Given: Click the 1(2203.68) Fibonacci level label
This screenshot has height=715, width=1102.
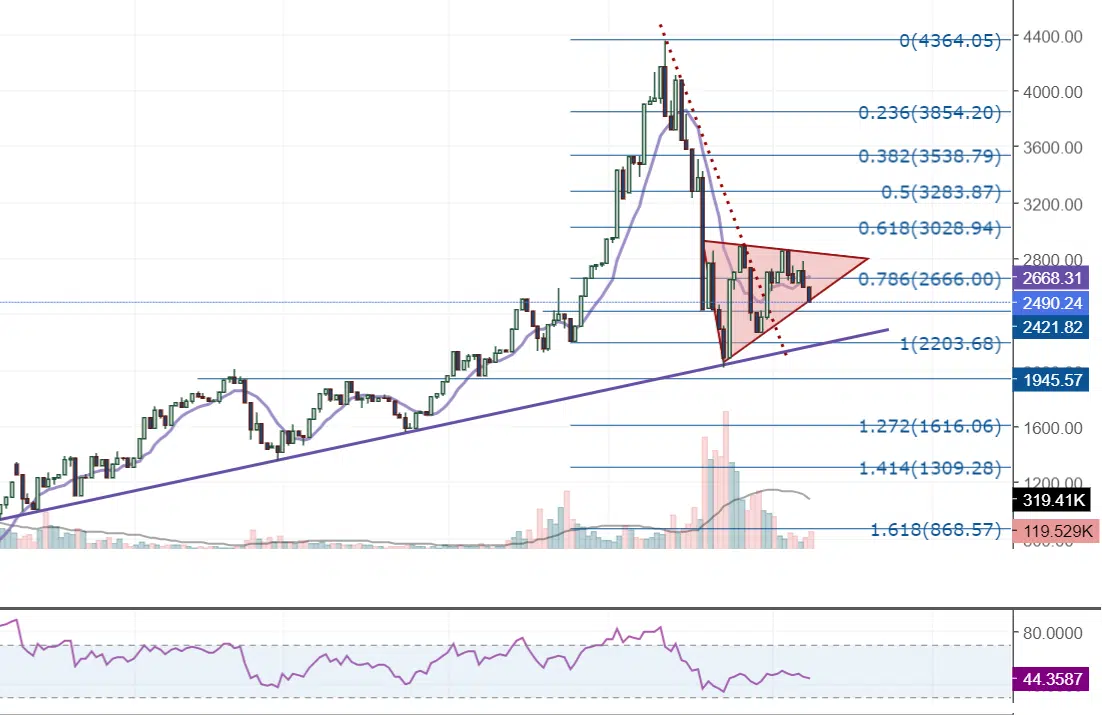Looking at the screenshot, I should pos(950,344).
